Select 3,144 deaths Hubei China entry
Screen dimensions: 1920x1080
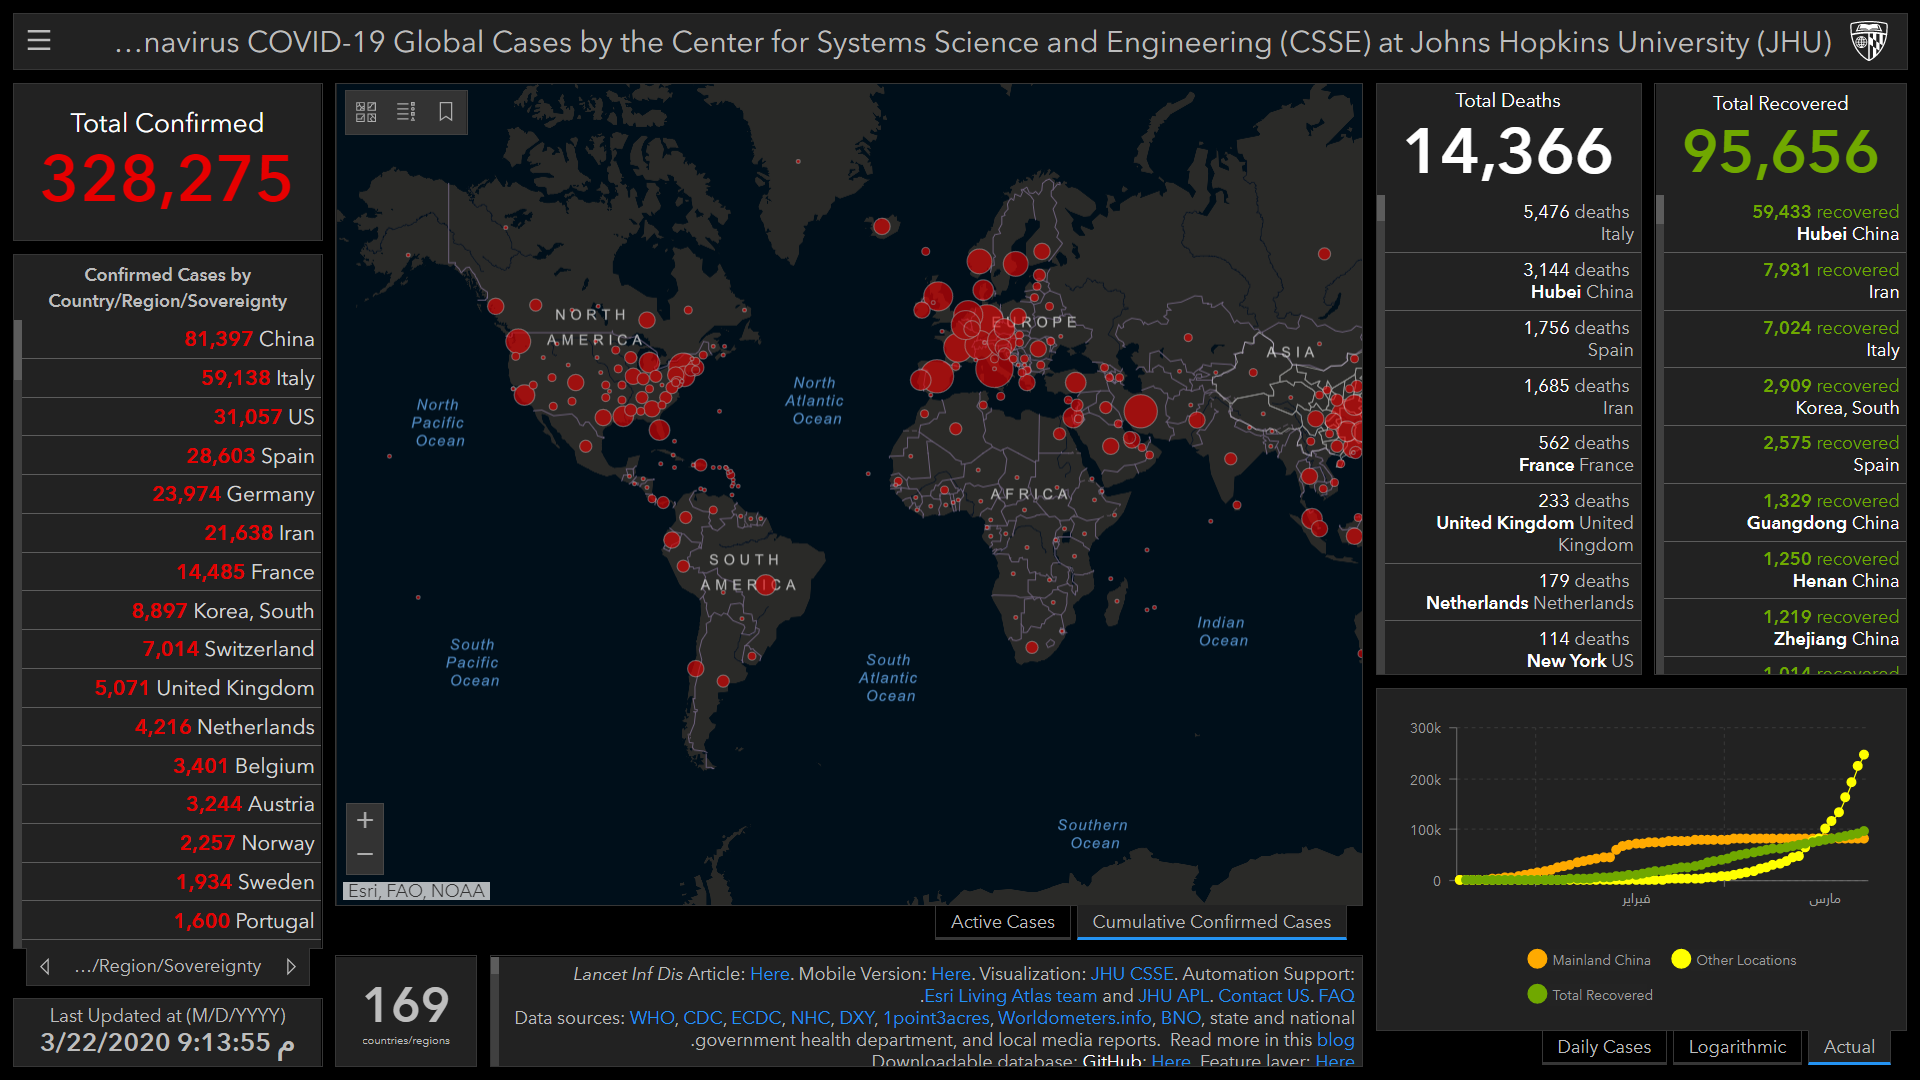point(1512,281)
